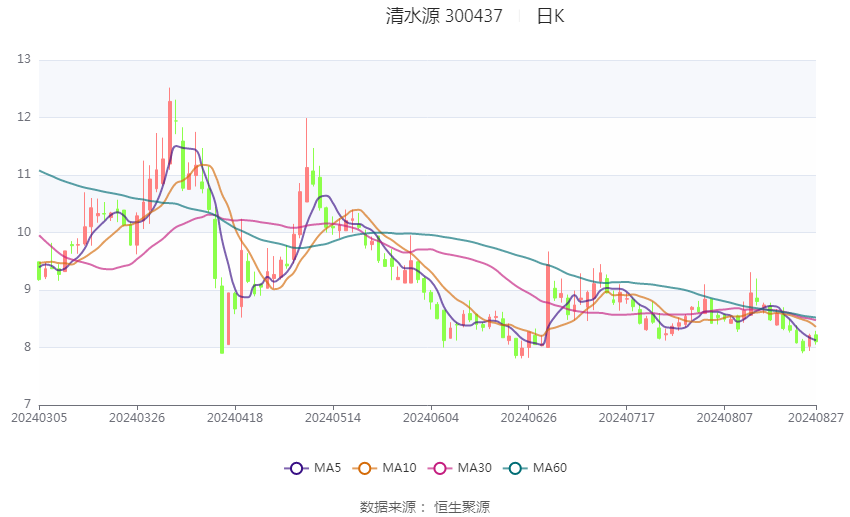Click the data source text 恒生聚源

[462, 507]
